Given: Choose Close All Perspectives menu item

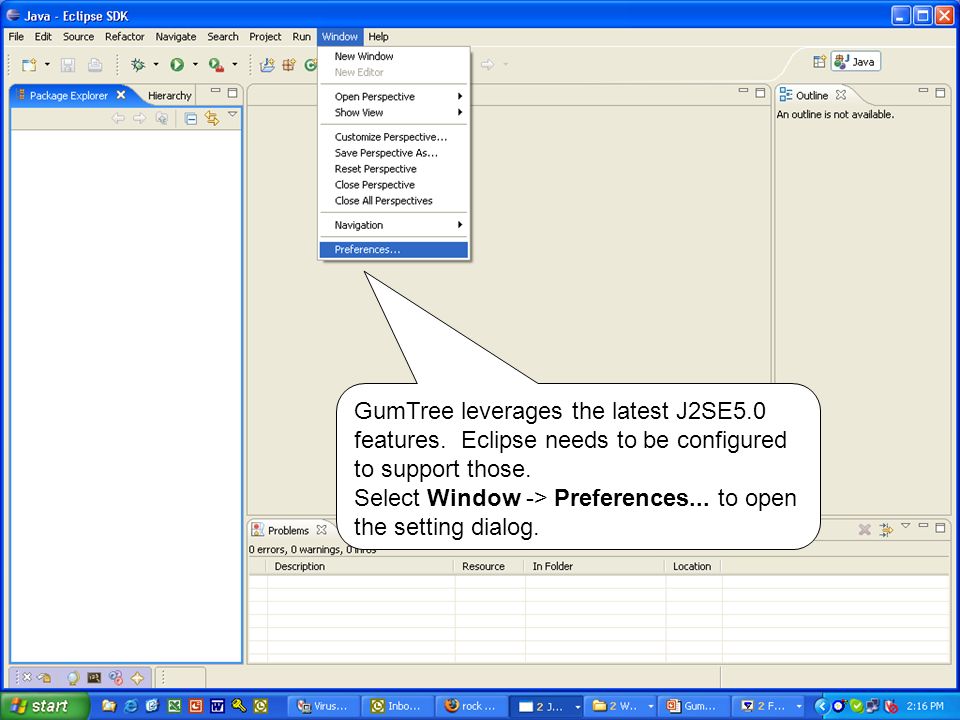Looking at the screenshot, I should [394, 201].
